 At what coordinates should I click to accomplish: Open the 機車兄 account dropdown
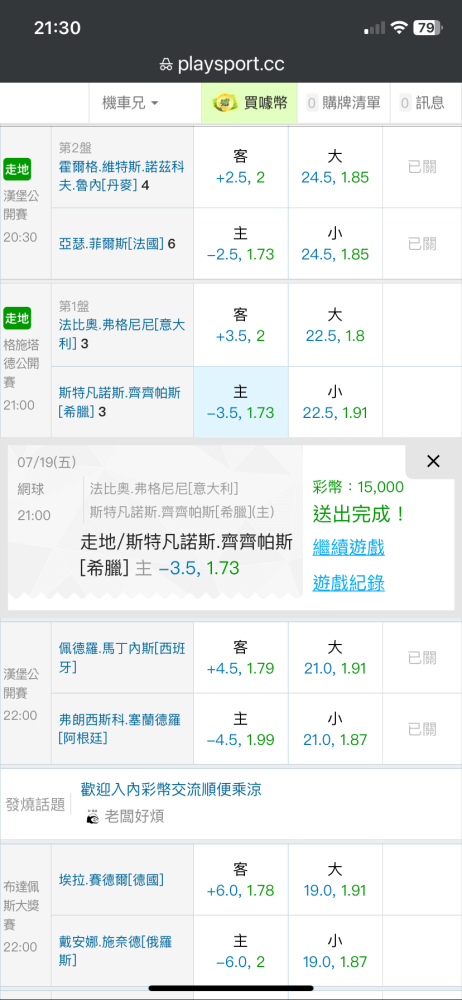(x=130, y=103)
